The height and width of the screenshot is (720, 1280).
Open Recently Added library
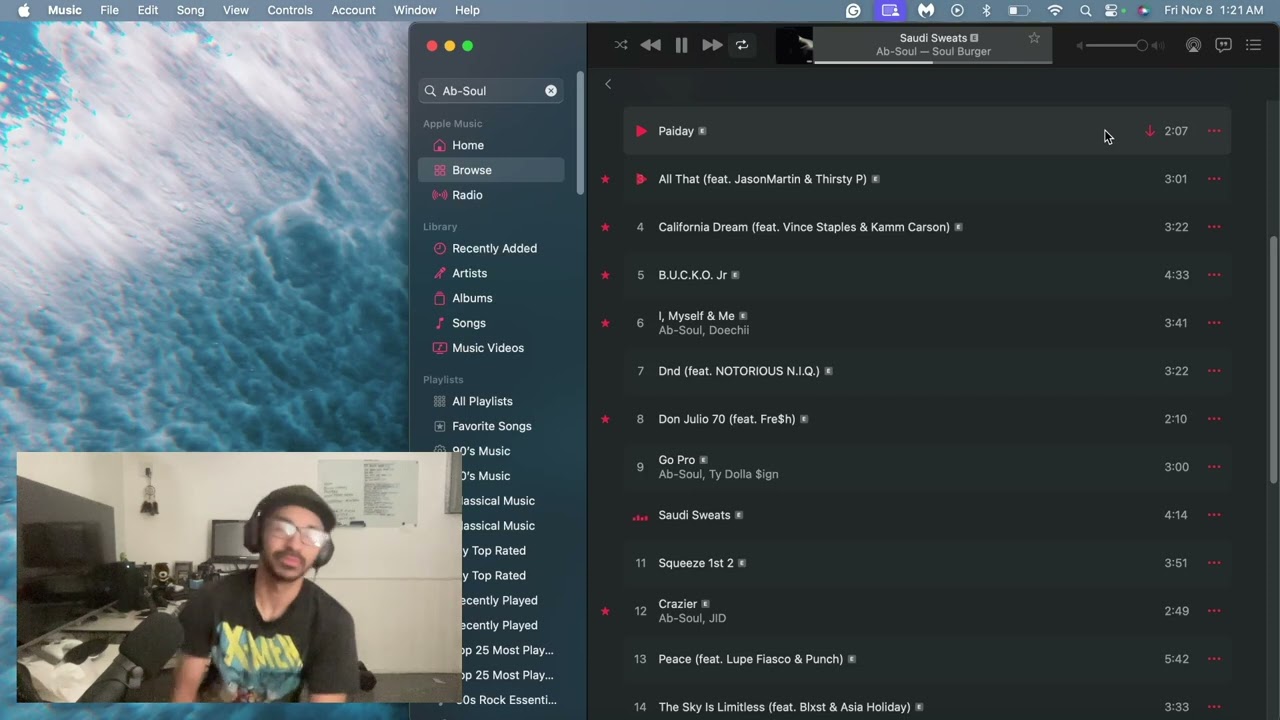[x=491, y=248]
